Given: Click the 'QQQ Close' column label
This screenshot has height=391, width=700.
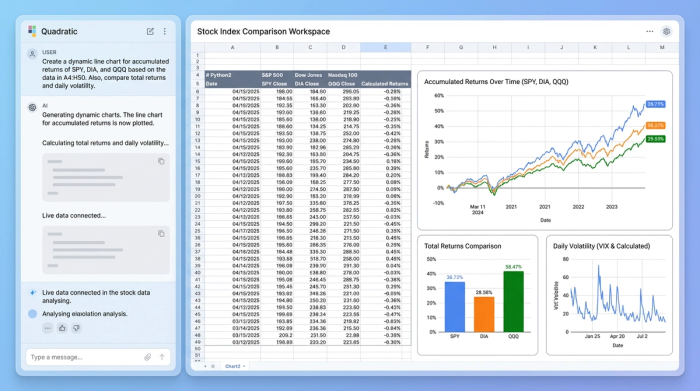Looking at the screenshot, I should (343, 83).
